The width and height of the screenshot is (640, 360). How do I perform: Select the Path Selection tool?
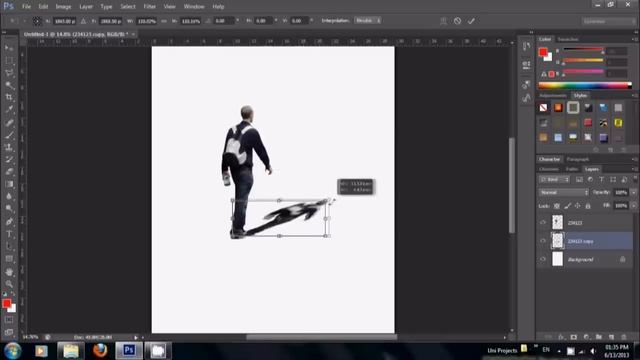[9, 246]
